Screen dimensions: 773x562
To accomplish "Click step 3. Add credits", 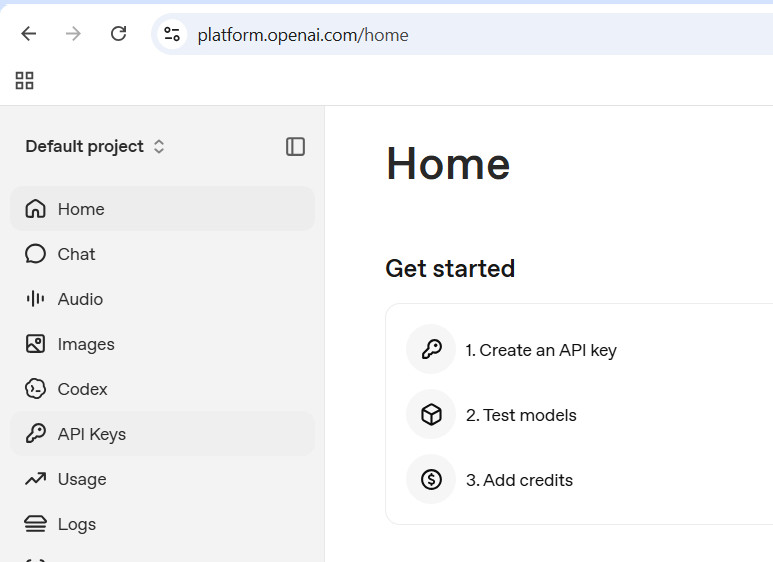I will coord(519,480).
